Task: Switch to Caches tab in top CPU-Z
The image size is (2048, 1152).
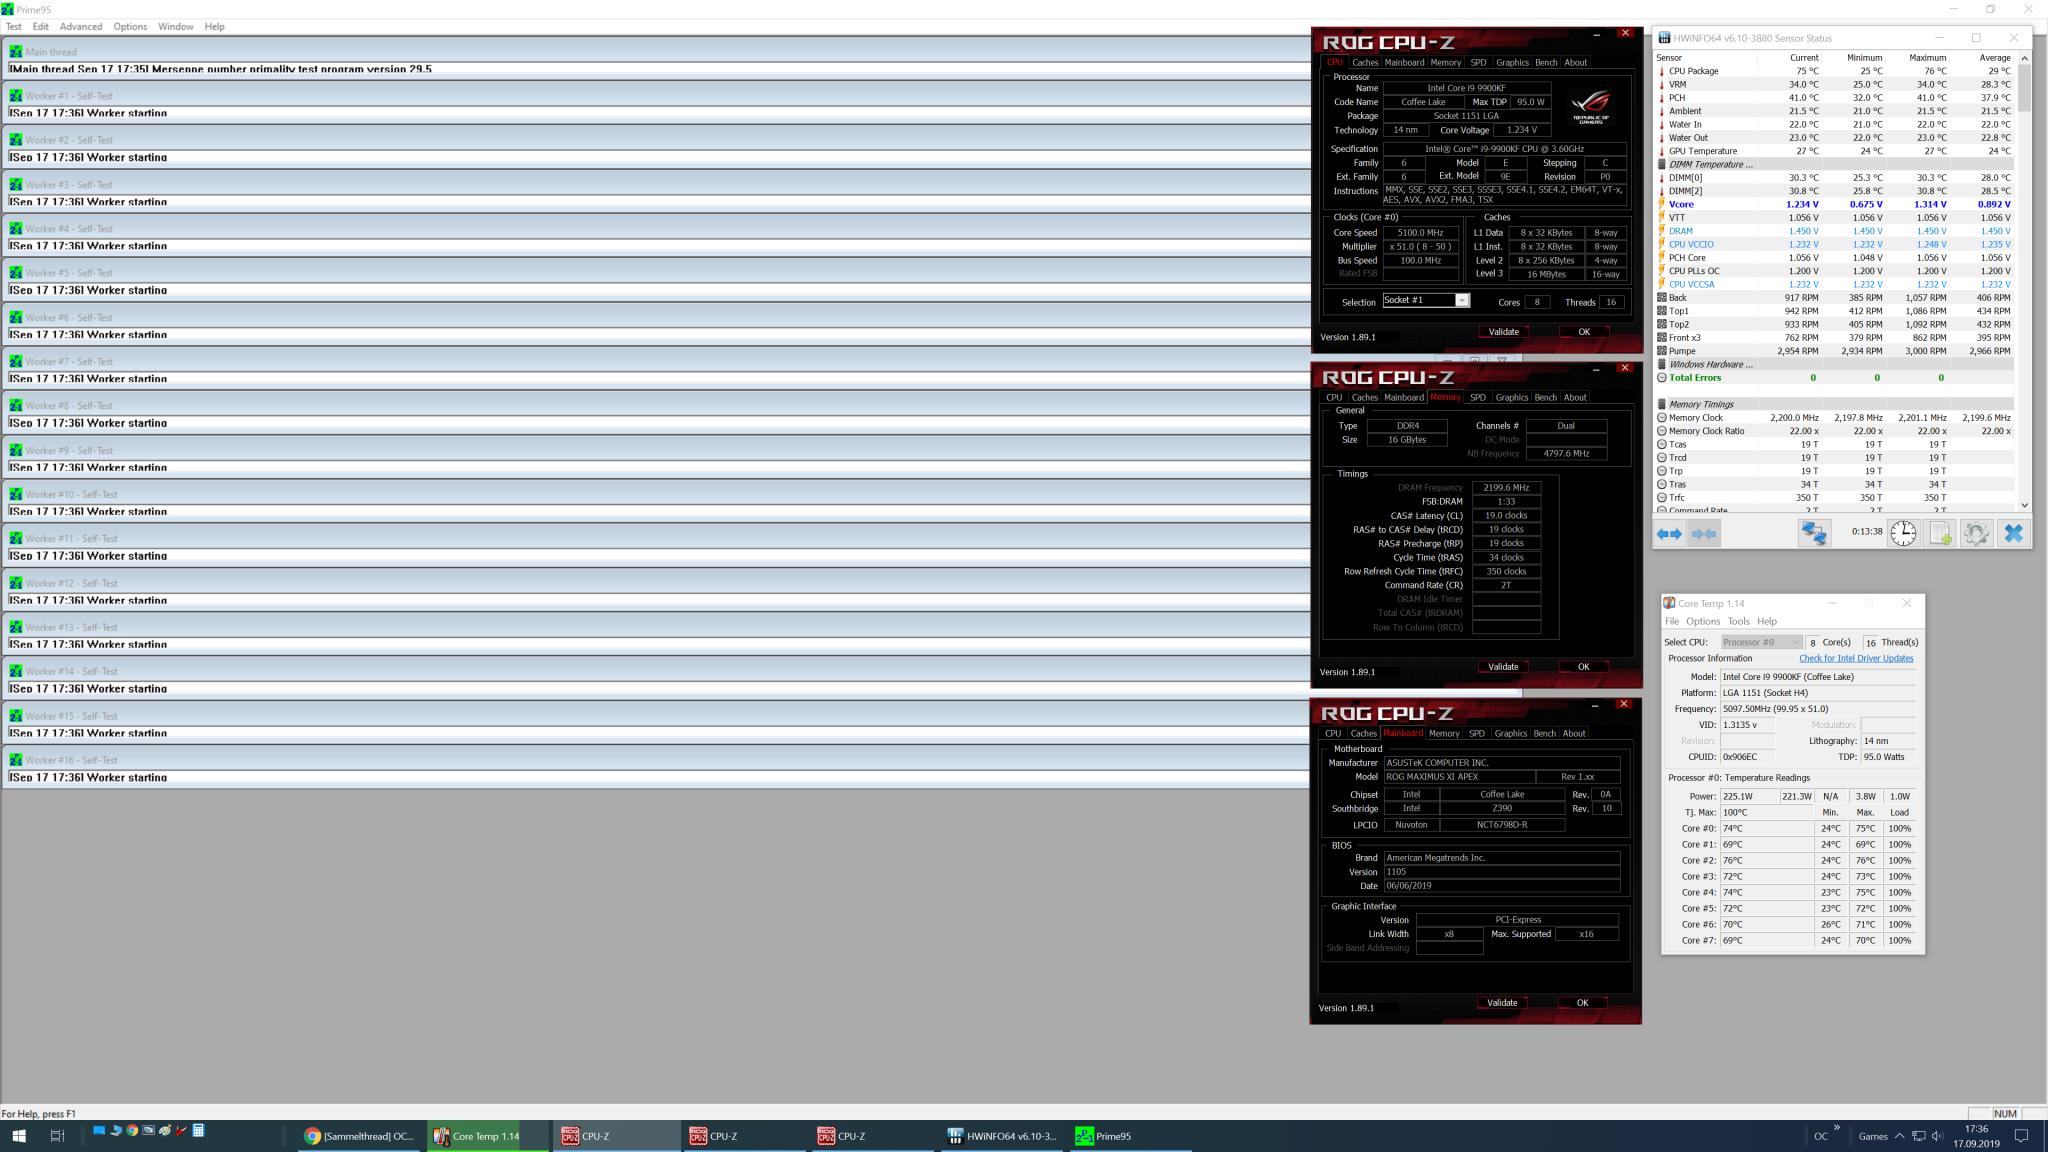Action: pos(1365,62)
